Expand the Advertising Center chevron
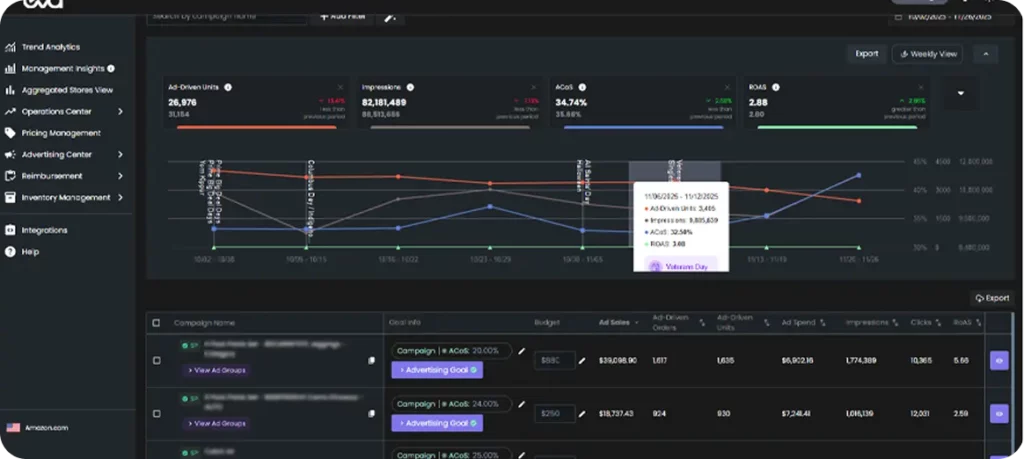This screenshot has height=459, width=1024. (x=120, y=155)
